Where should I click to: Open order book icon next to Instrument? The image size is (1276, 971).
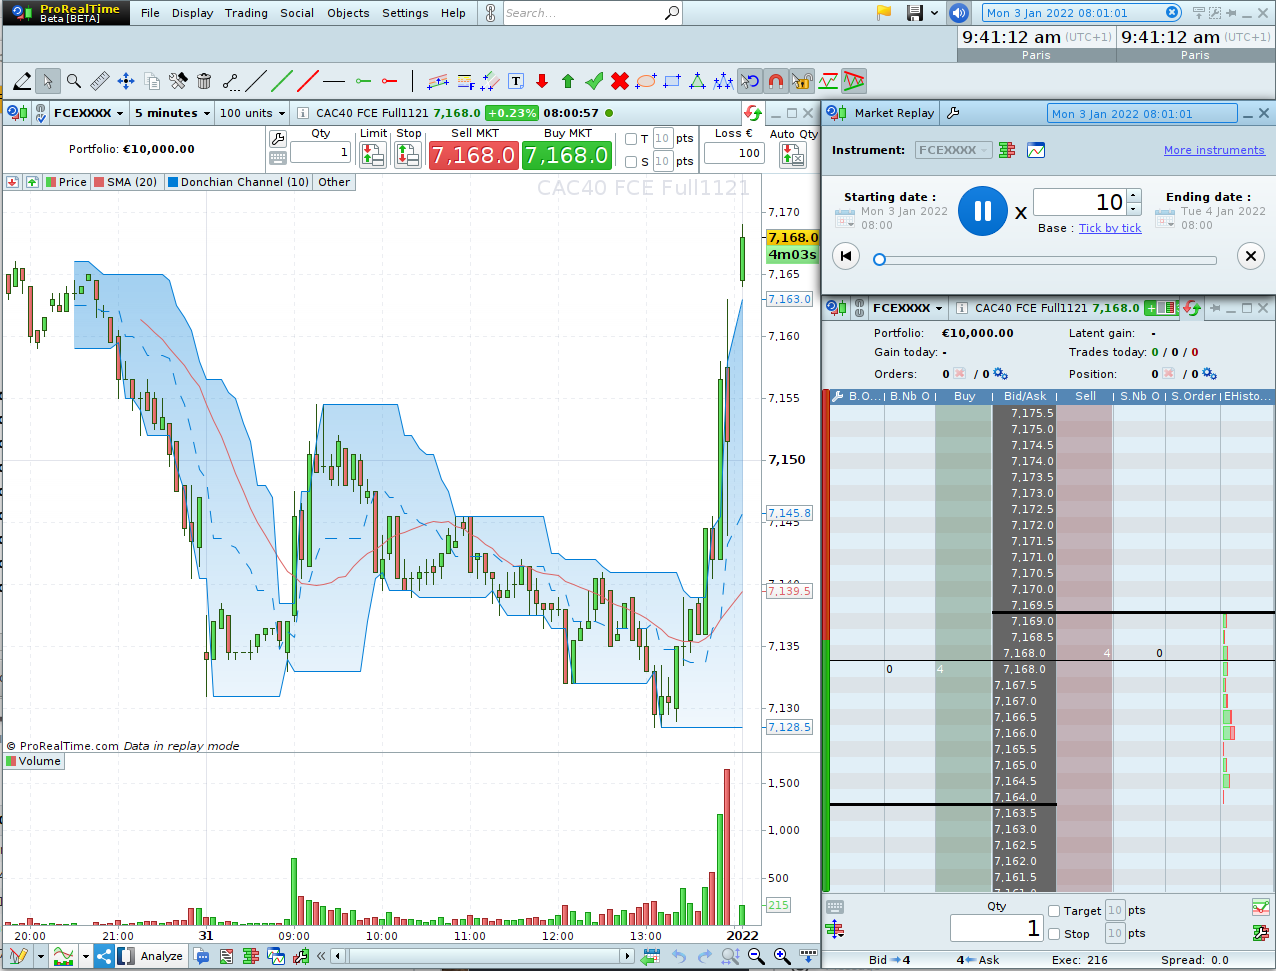pos(1007,150)
